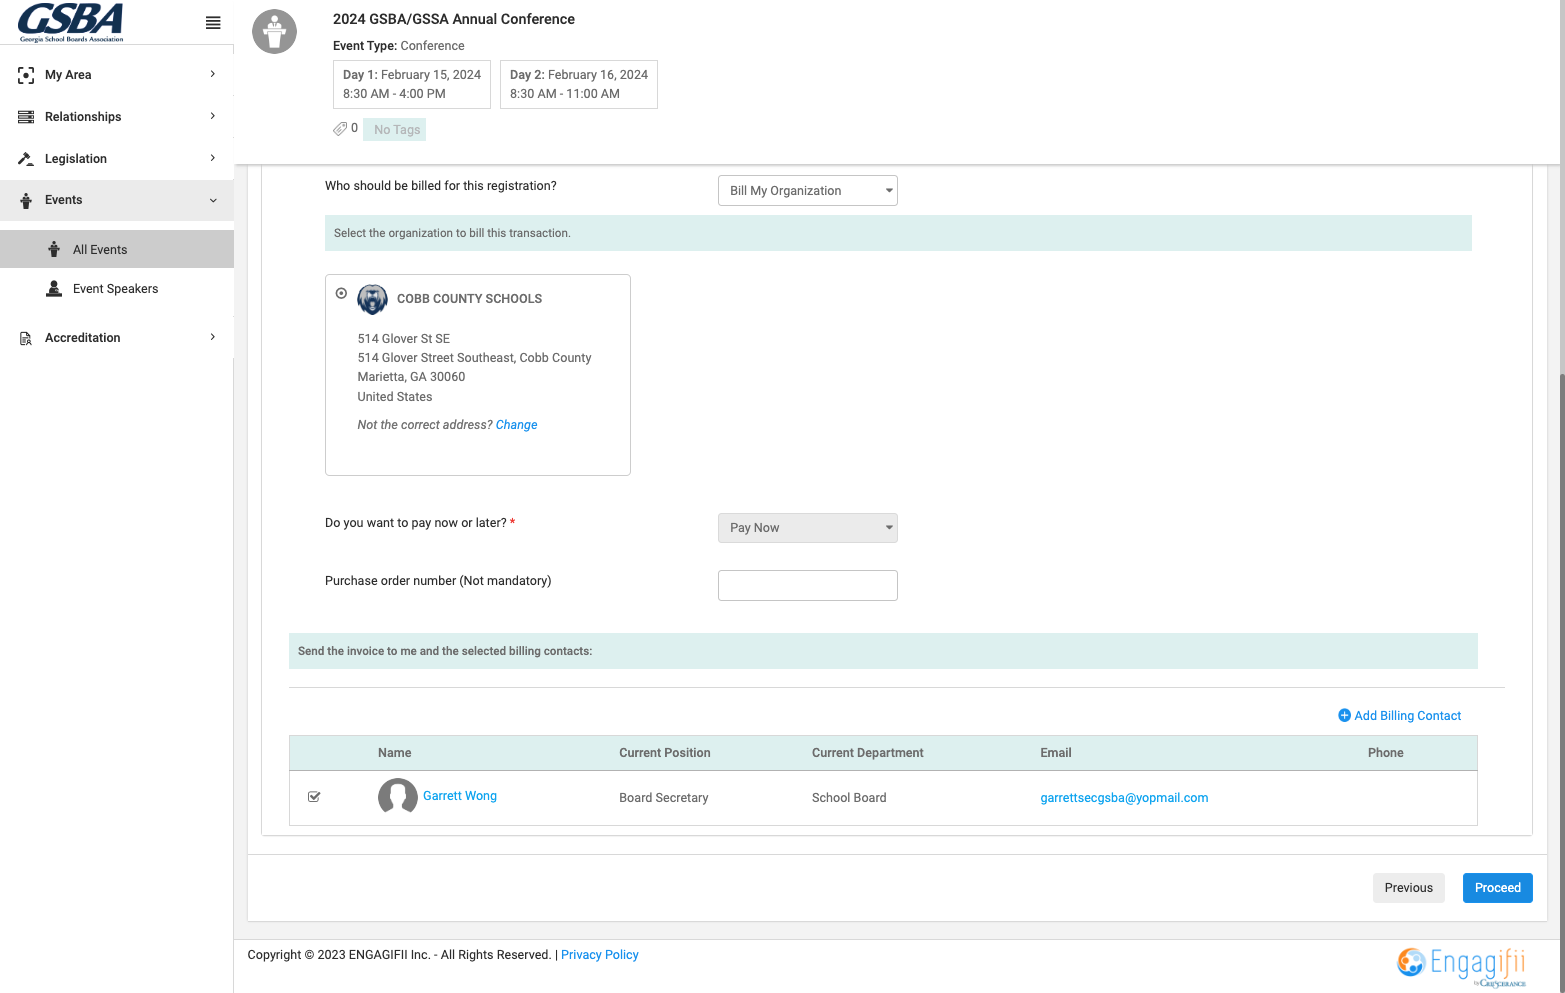Viewport: 1565px width, 993px height.
Task: Click the conference podium event icon
Action: click(274, 32)
